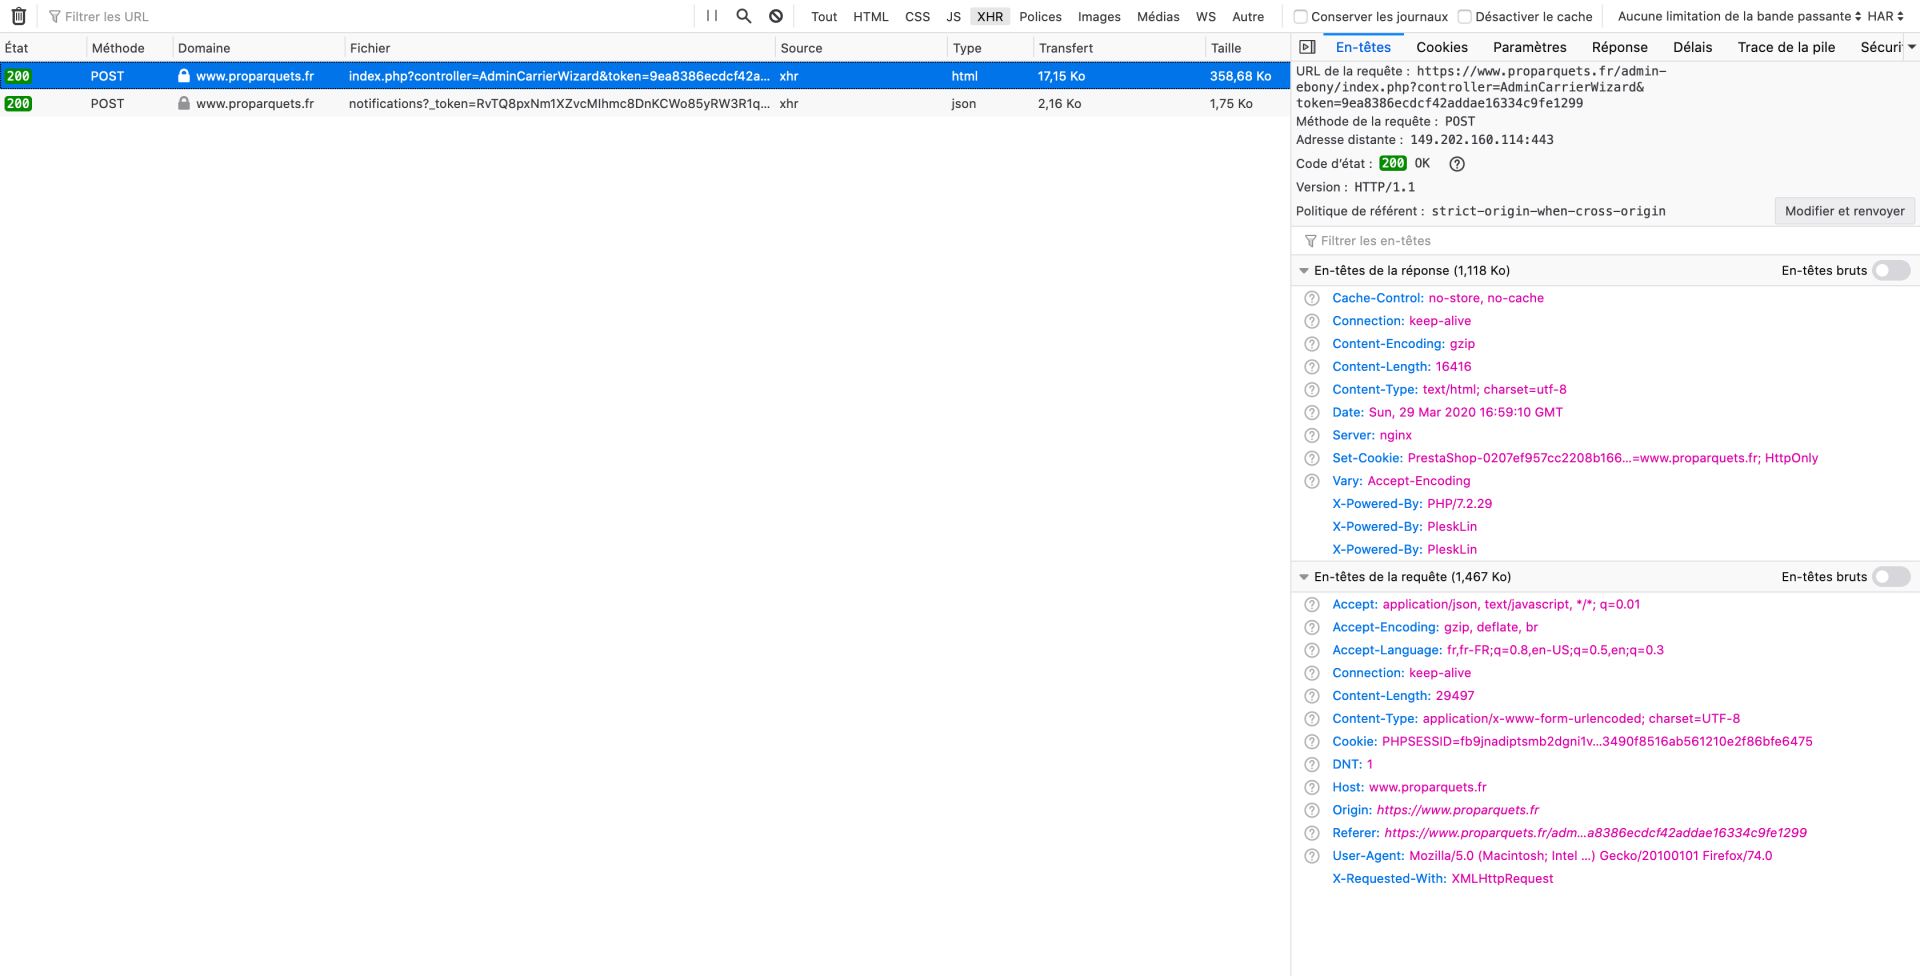Collapse En-têtes de la requête section

tap(1304, 577)
